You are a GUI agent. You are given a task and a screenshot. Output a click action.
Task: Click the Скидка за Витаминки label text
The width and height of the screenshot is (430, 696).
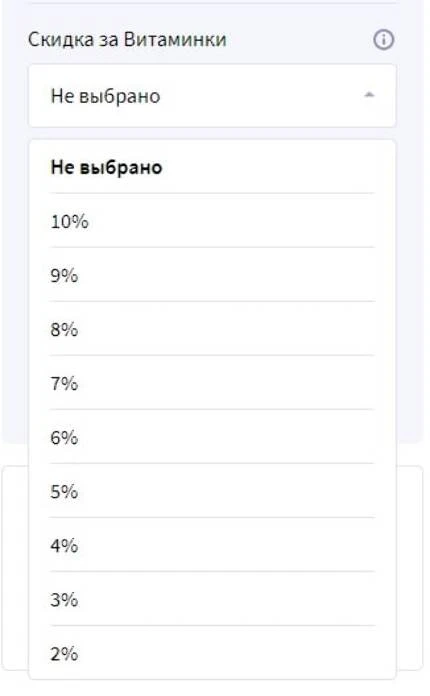tap(127, 40)
